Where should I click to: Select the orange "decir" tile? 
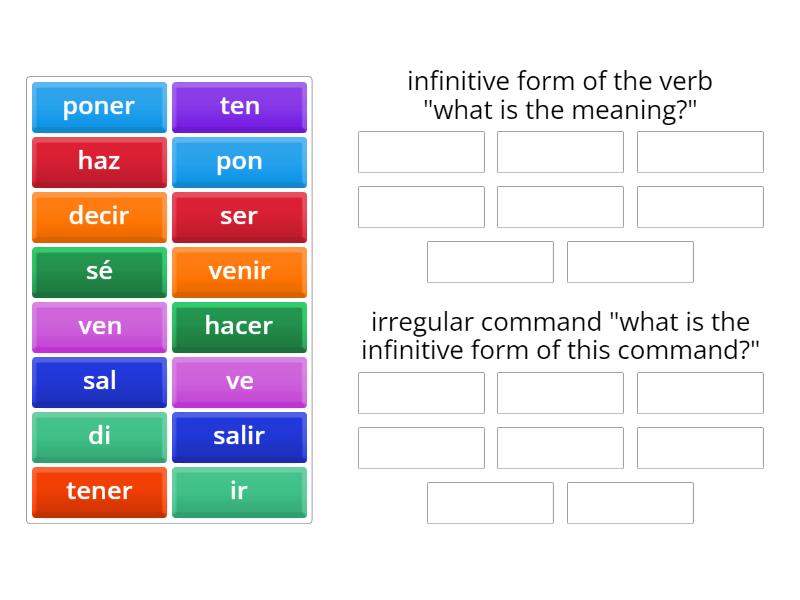coord(99,217)
